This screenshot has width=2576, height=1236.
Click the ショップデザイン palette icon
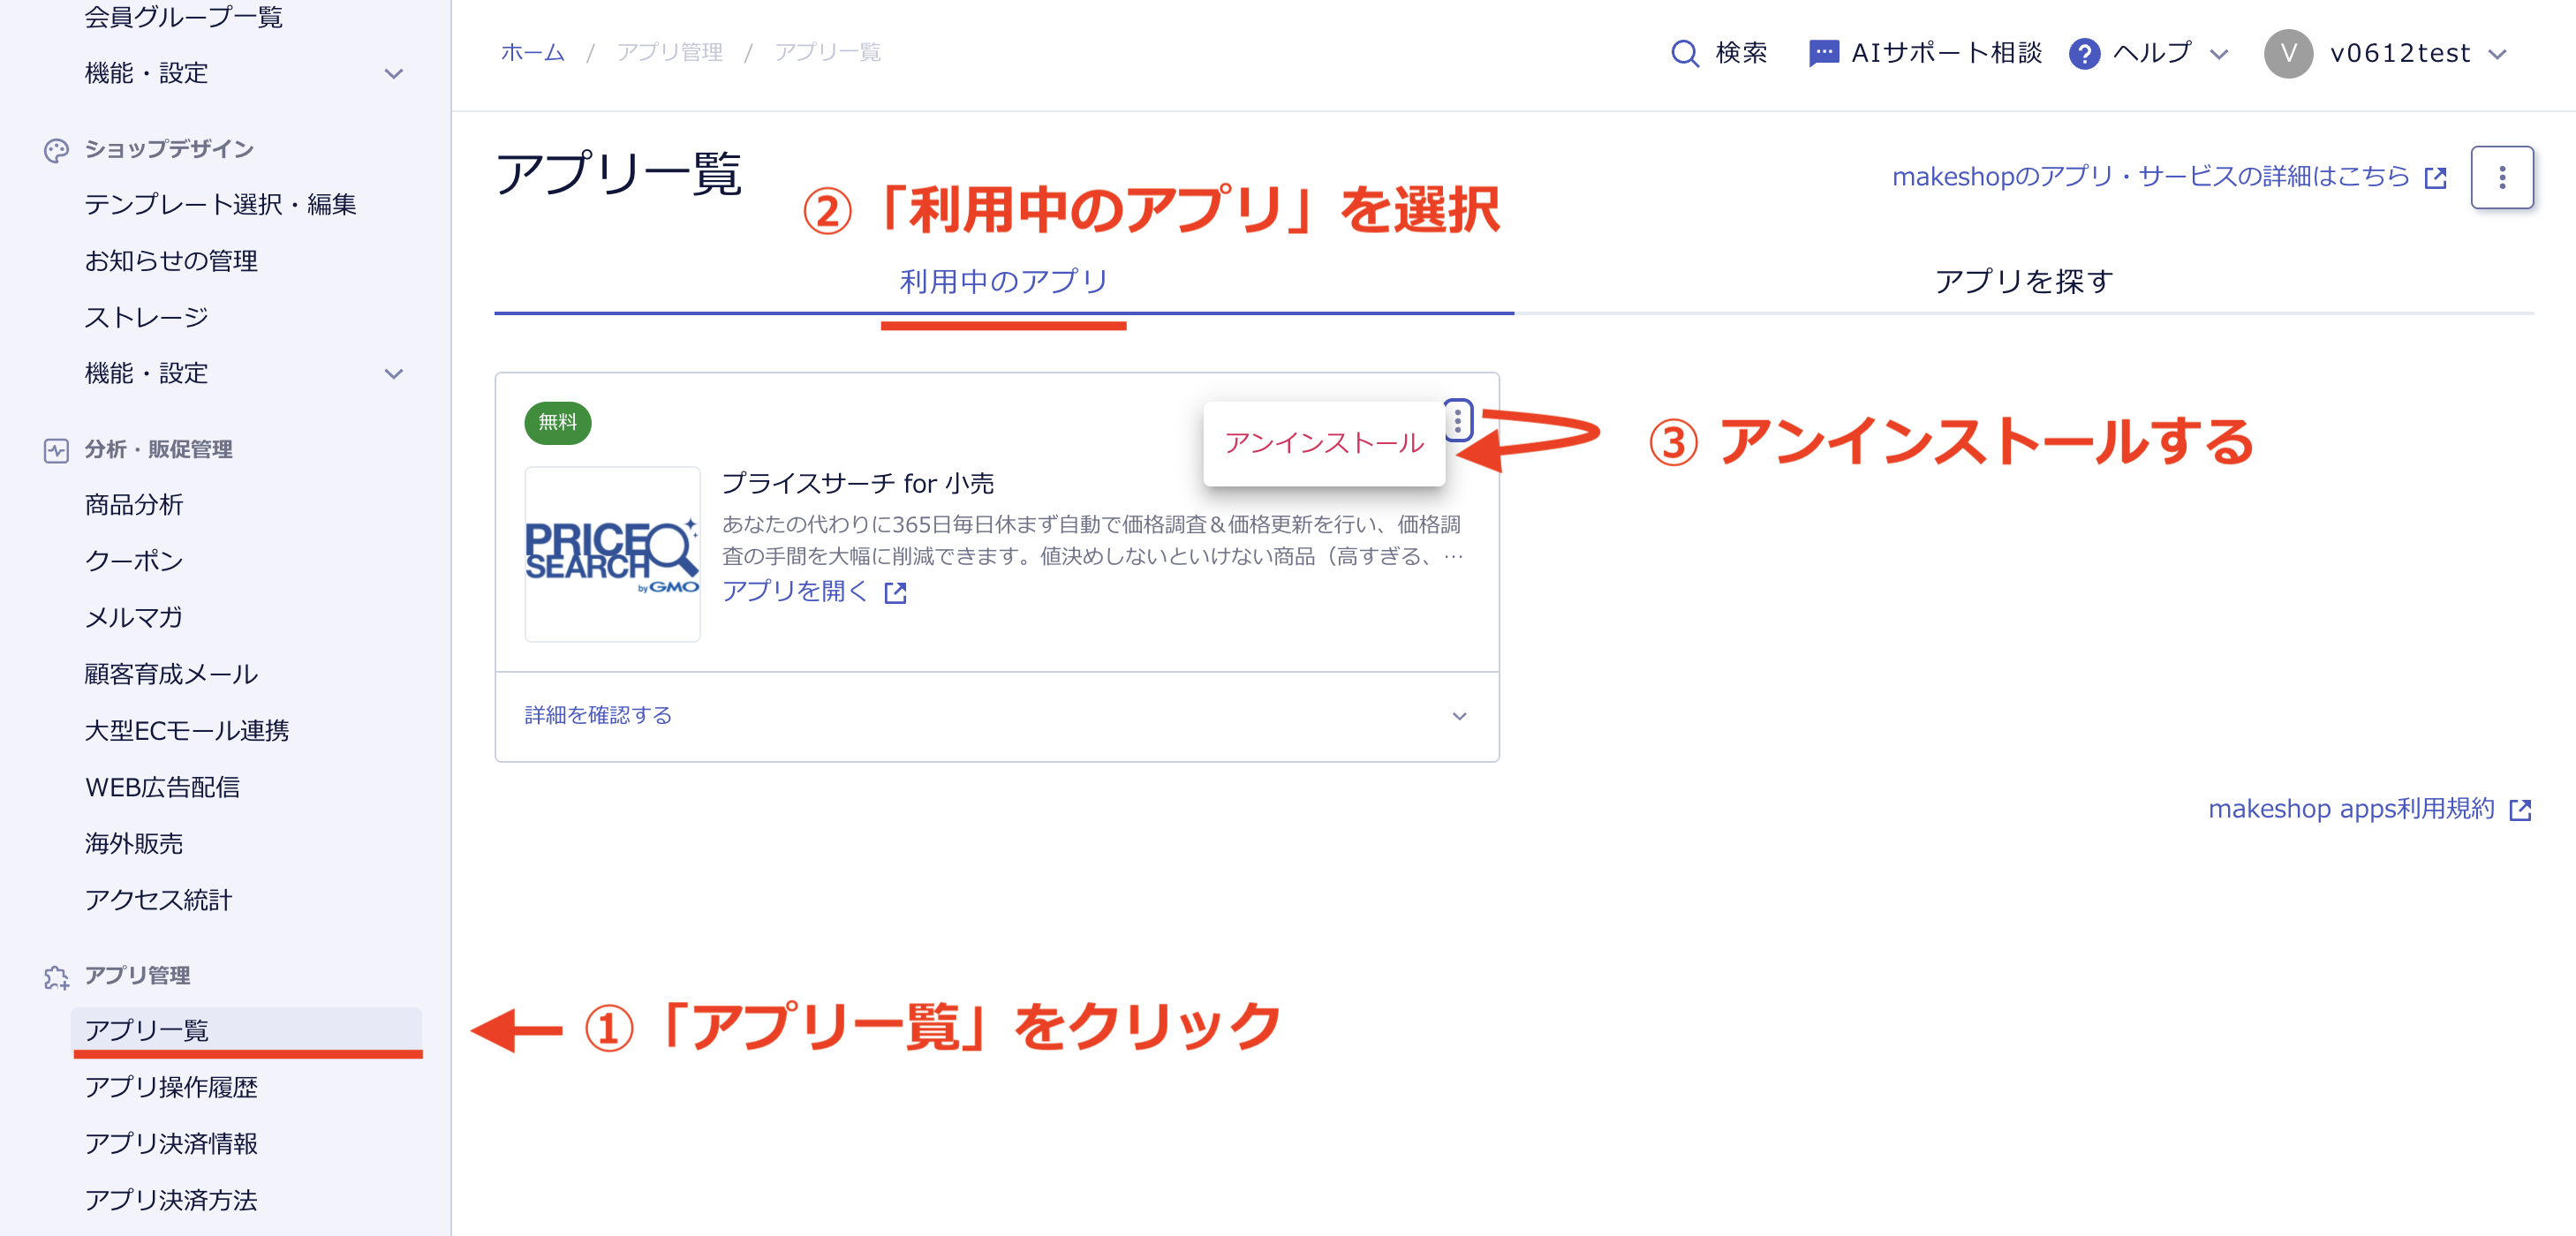pos(56,150)
